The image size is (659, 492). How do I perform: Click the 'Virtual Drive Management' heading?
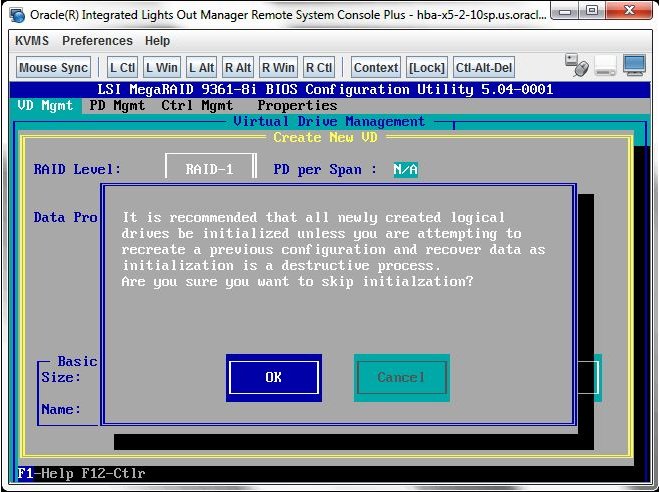coord(329,121)
